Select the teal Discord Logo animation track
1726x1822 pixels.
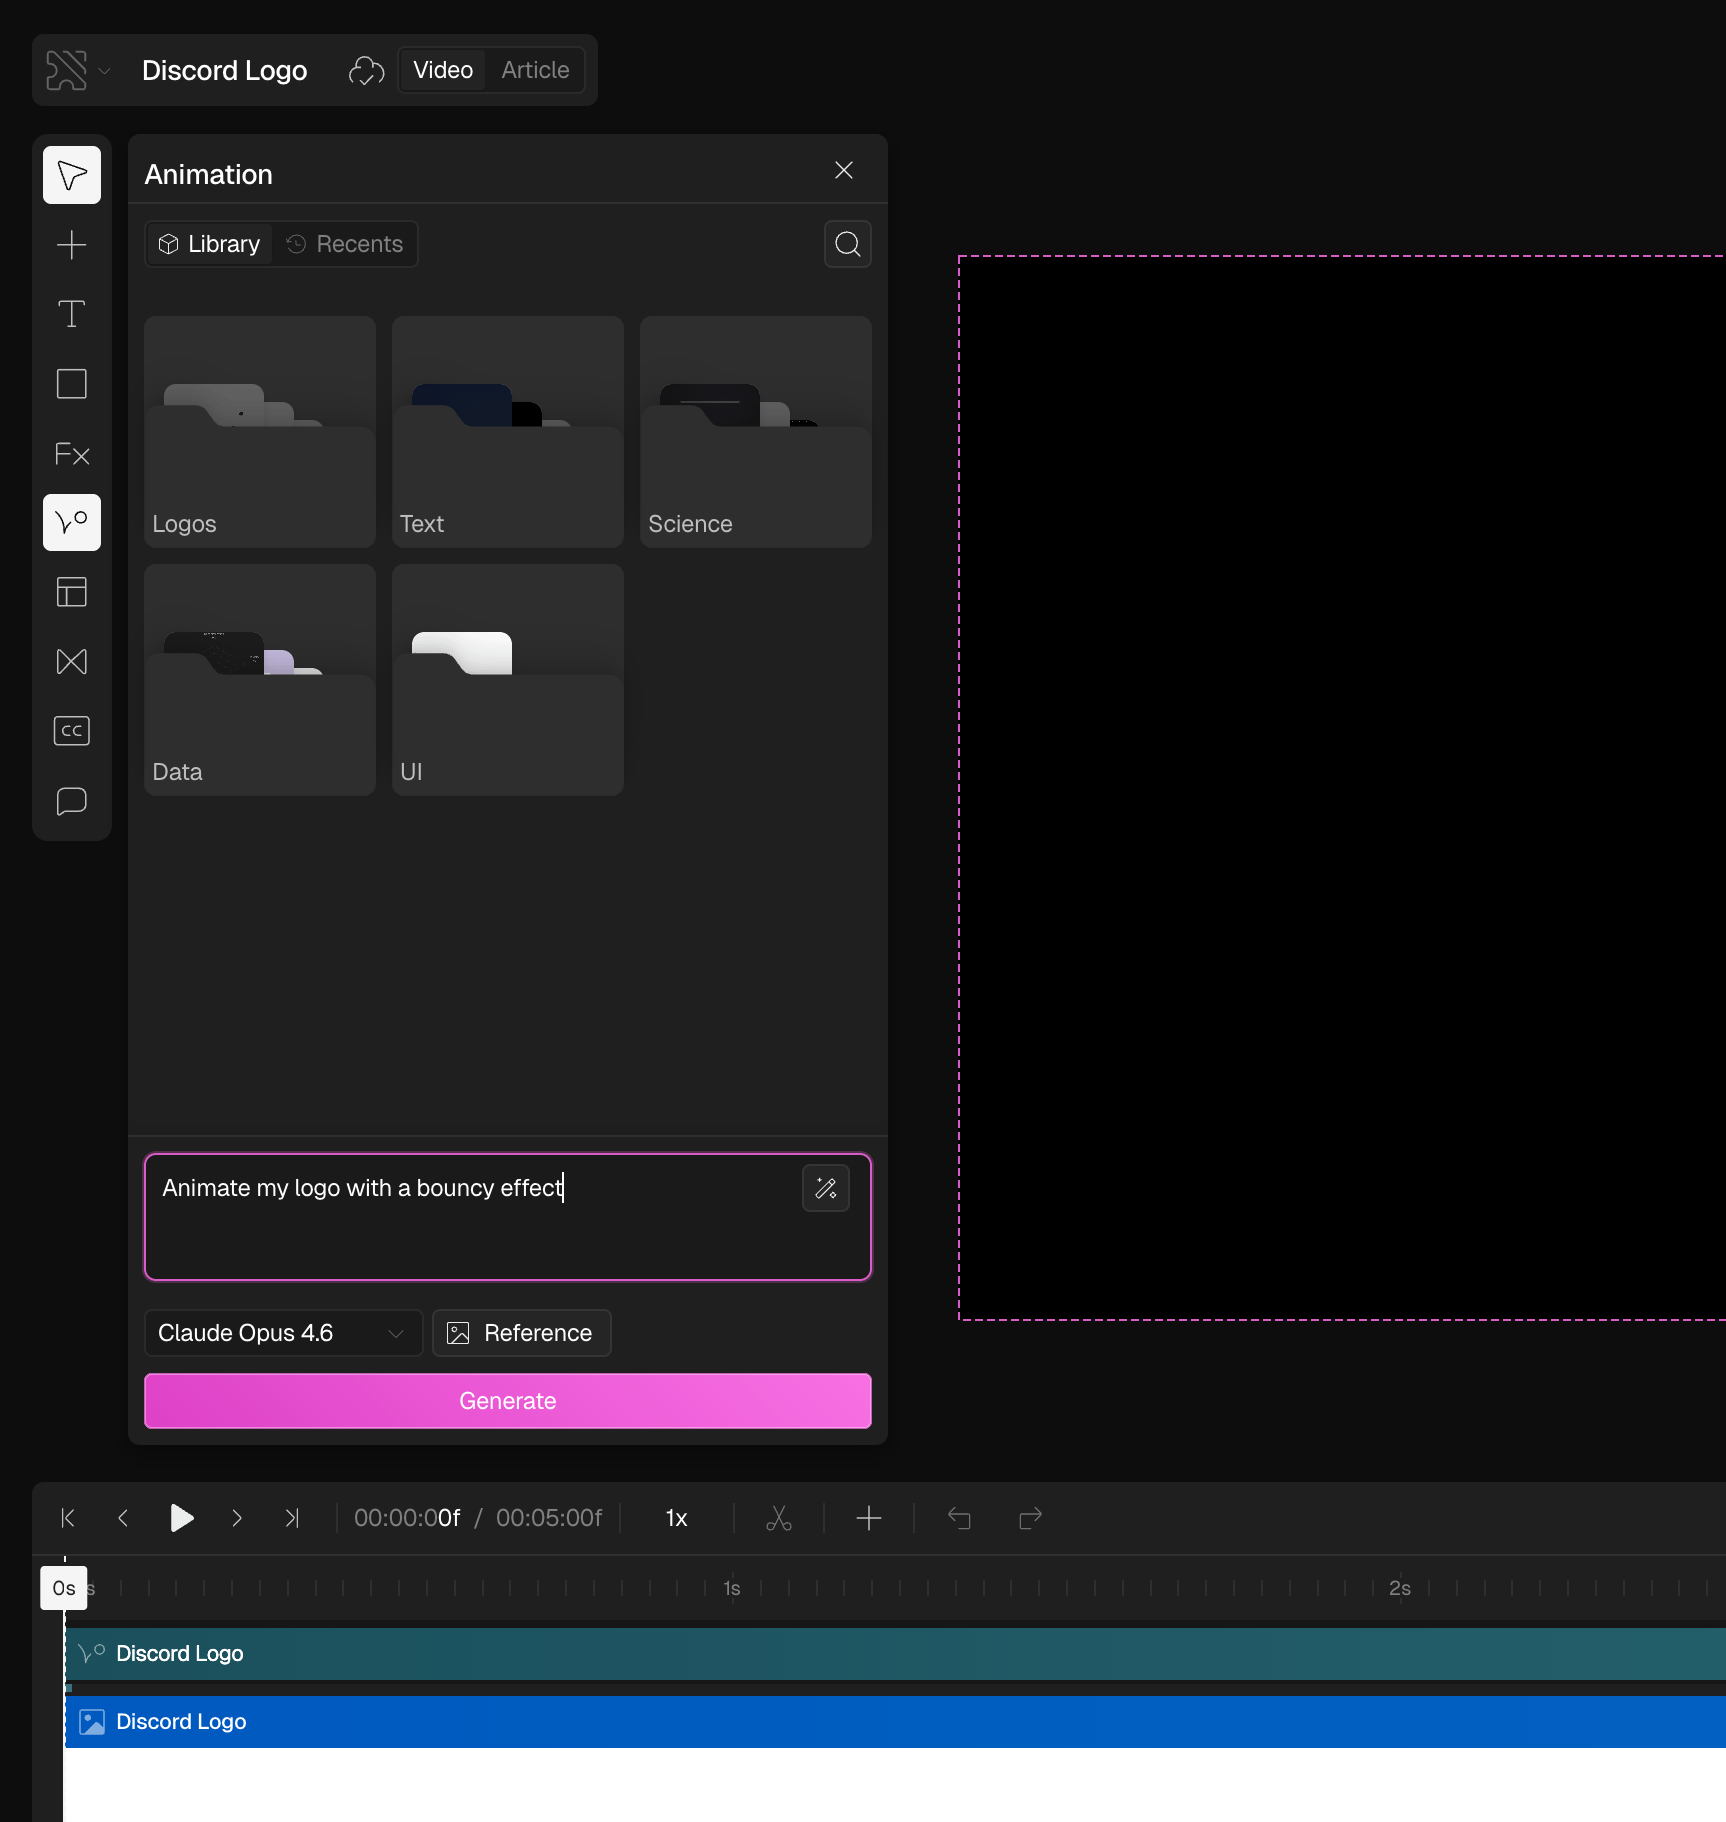pyautogui.click(x=895, y=1654)
